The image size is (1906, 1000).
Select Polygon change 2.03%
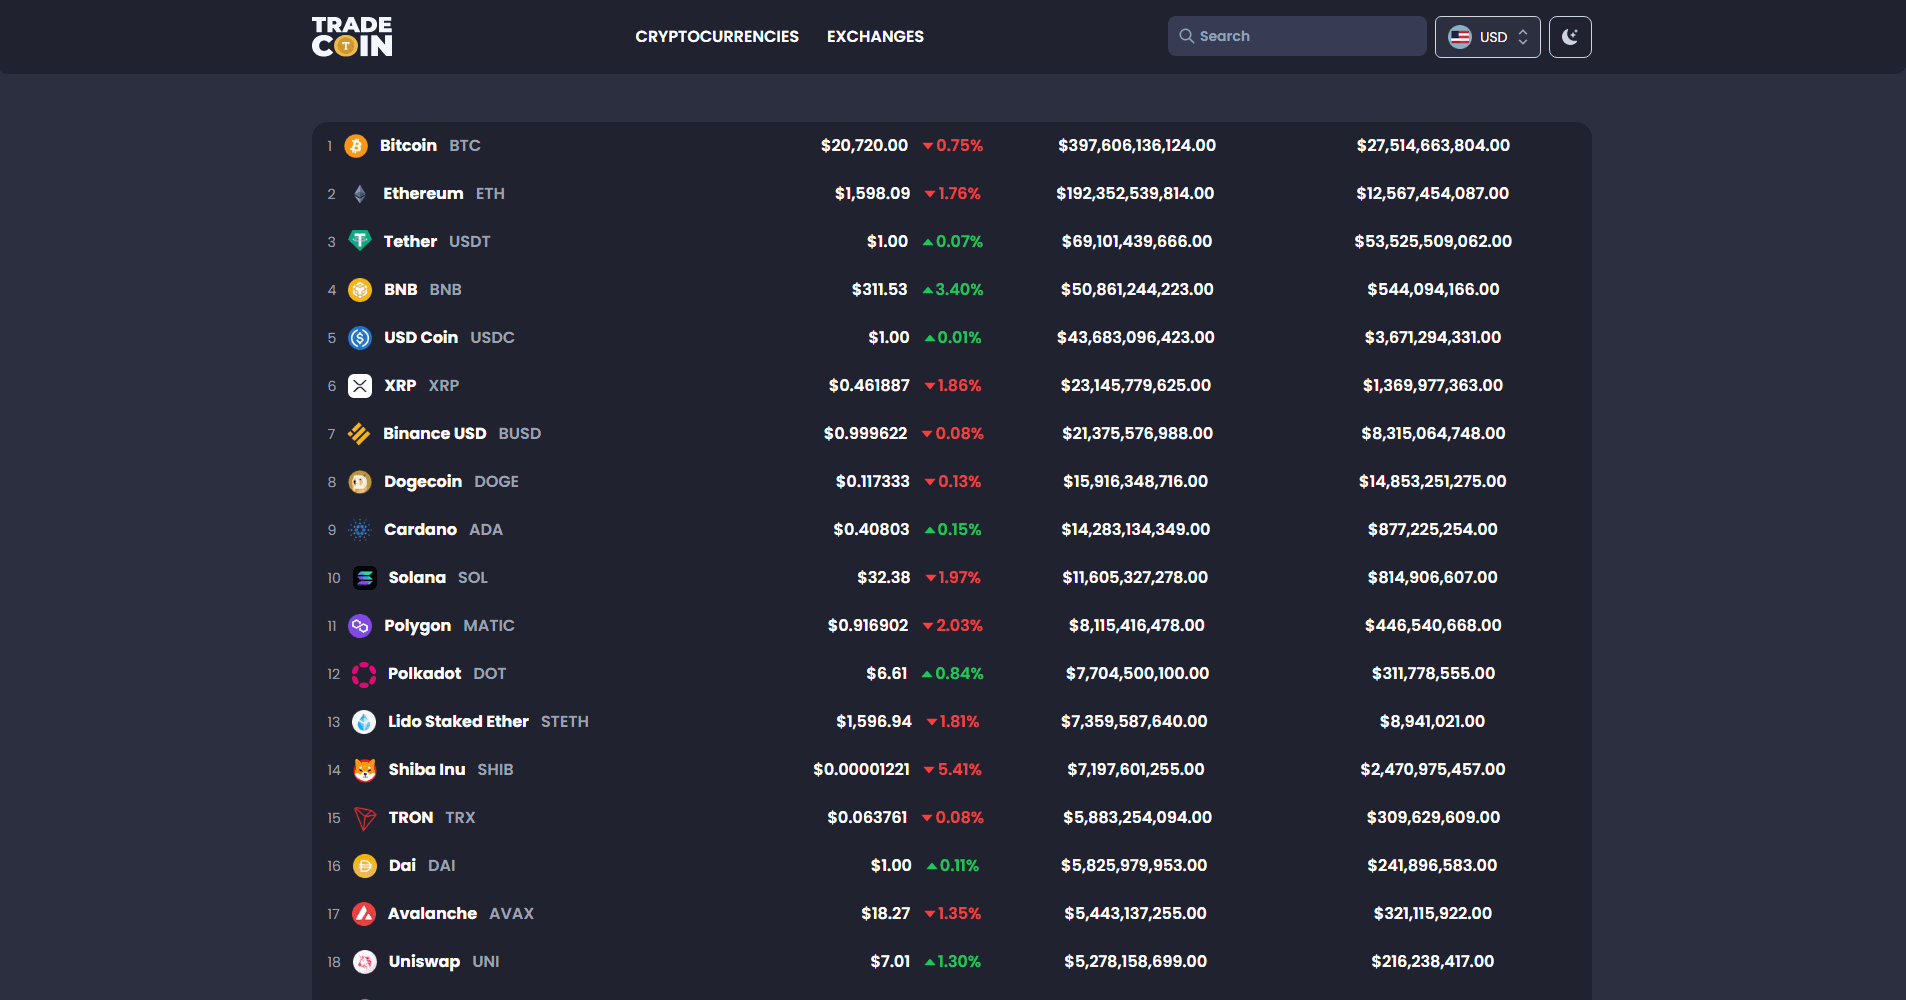point(952,625)
